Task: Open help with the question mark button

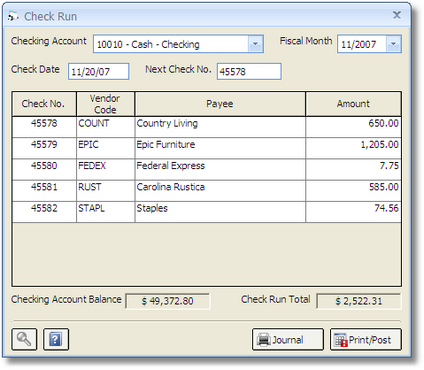Action: point(56,339)
